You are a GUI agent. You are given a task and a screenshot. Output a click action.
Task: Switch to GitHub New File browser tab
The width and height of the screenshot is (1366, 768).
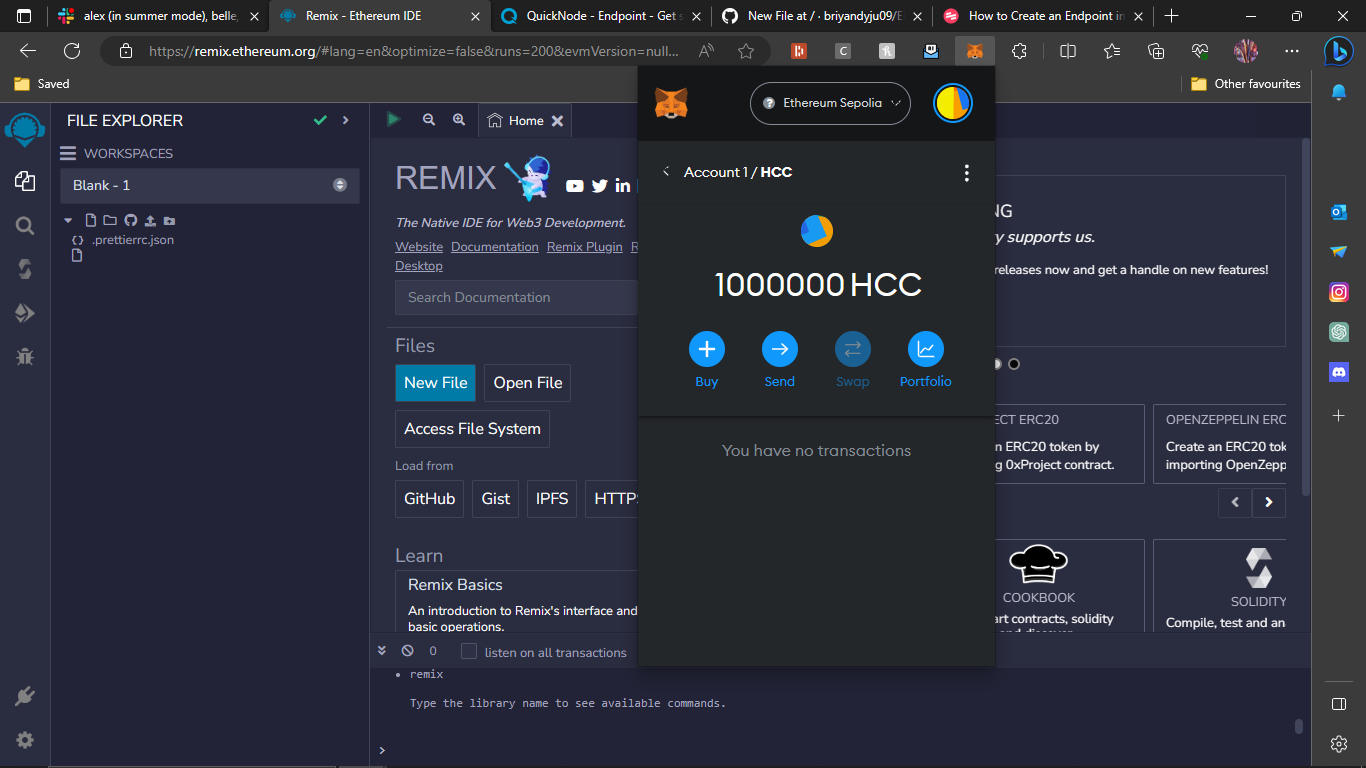tap(822, 16)
